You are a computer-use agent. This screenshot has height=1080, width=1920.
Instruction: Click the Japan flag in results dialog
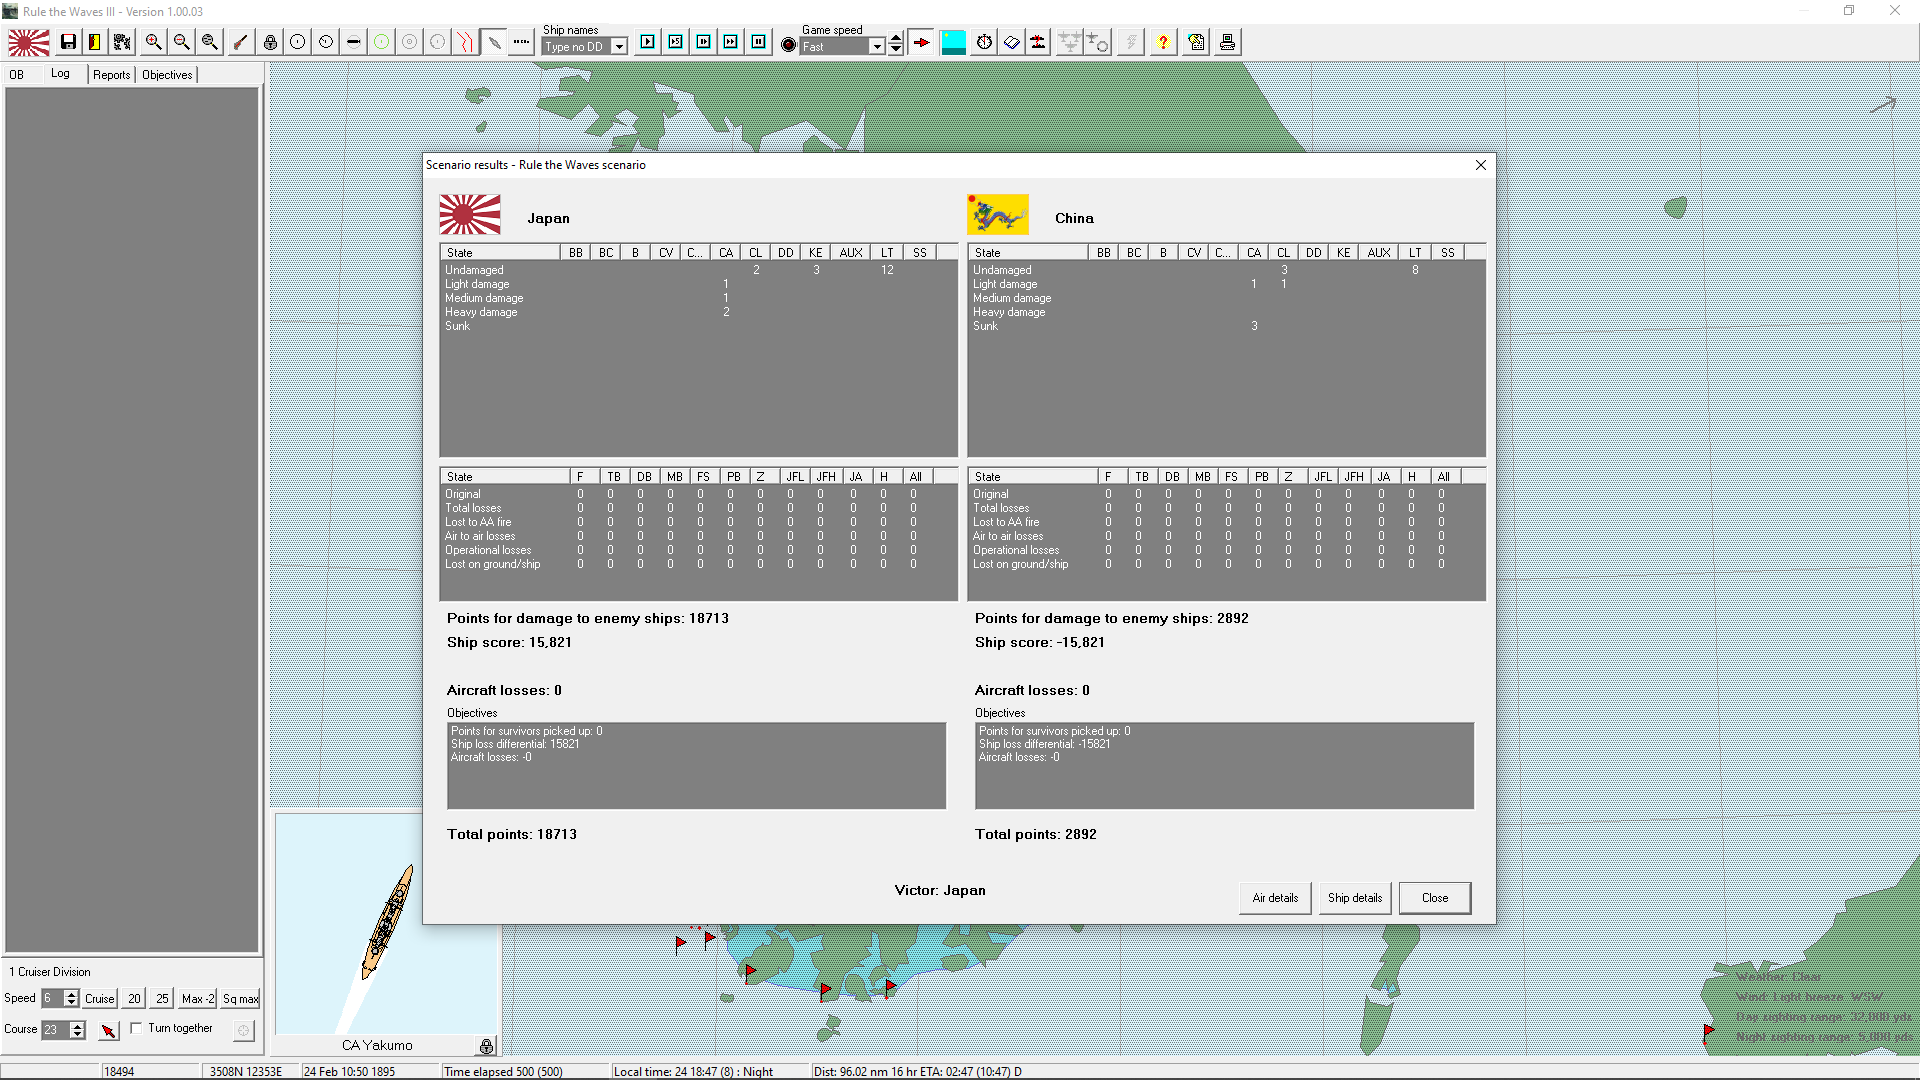tap(470, 215)
